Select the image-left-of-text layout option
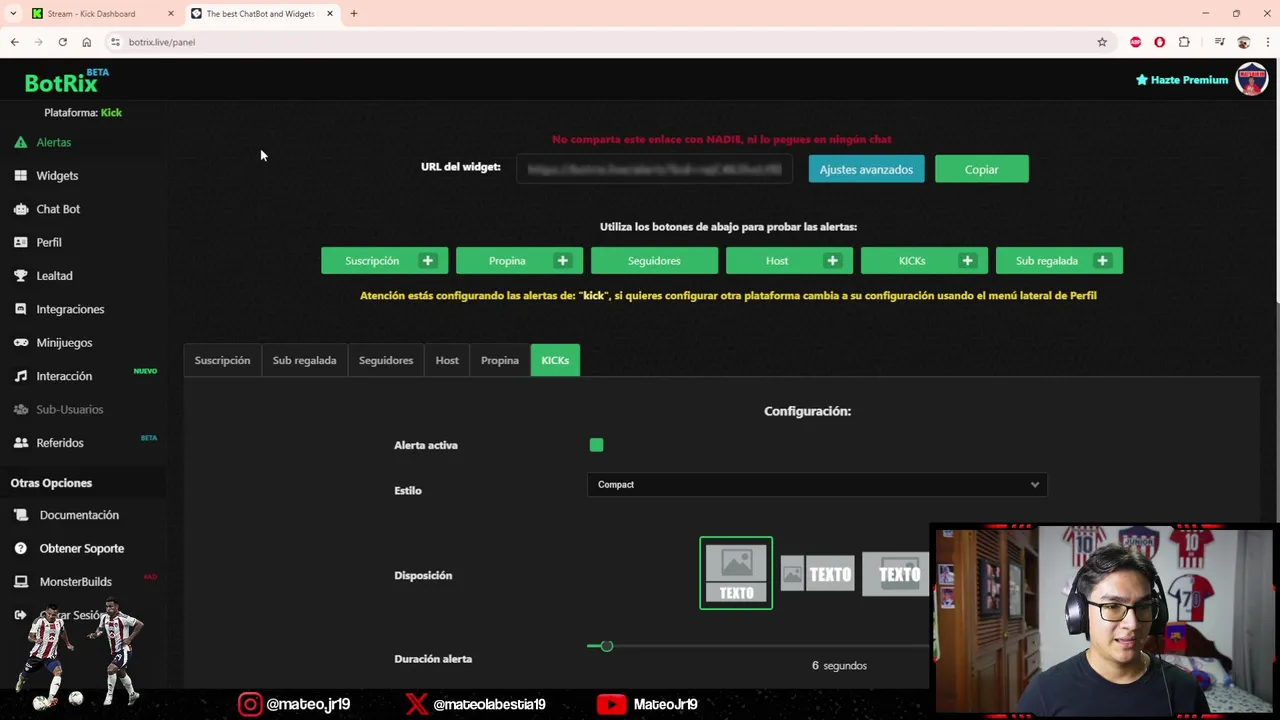This screenshot has height=720, width=1280. (817, 574)
